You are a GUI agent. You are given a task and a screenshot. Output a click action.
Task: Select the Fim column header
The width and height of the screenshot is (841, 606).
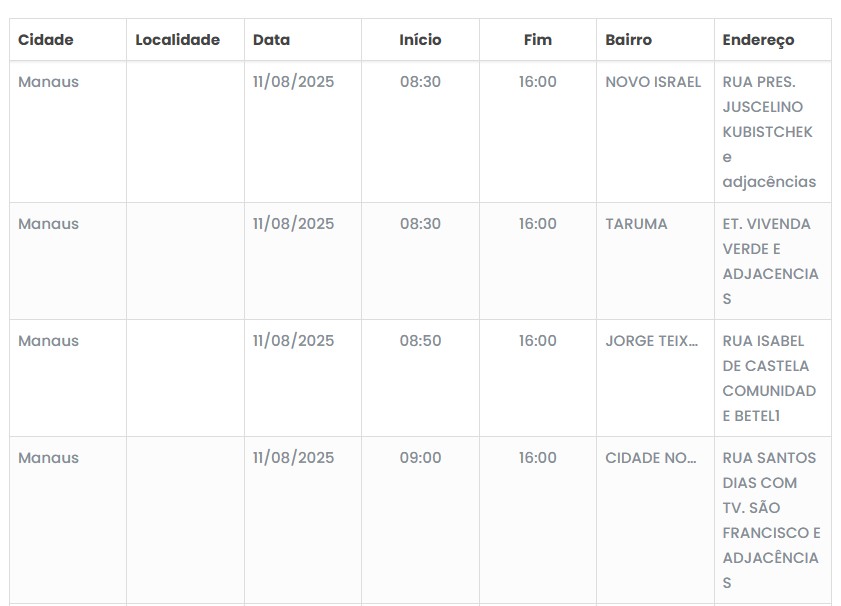point(537,40)
